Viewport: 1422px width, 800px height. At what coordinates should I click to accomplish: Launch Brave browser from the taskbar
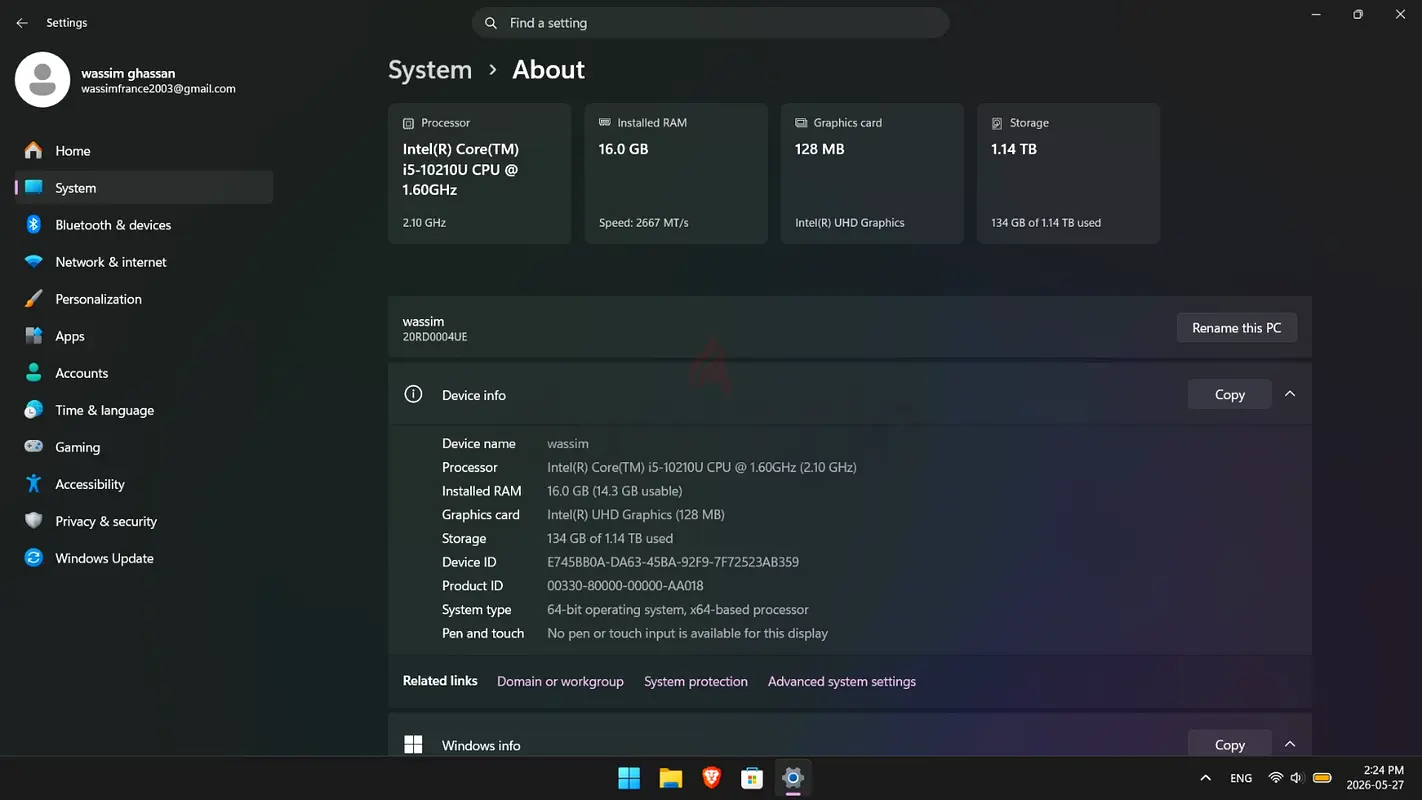(711, 778)
